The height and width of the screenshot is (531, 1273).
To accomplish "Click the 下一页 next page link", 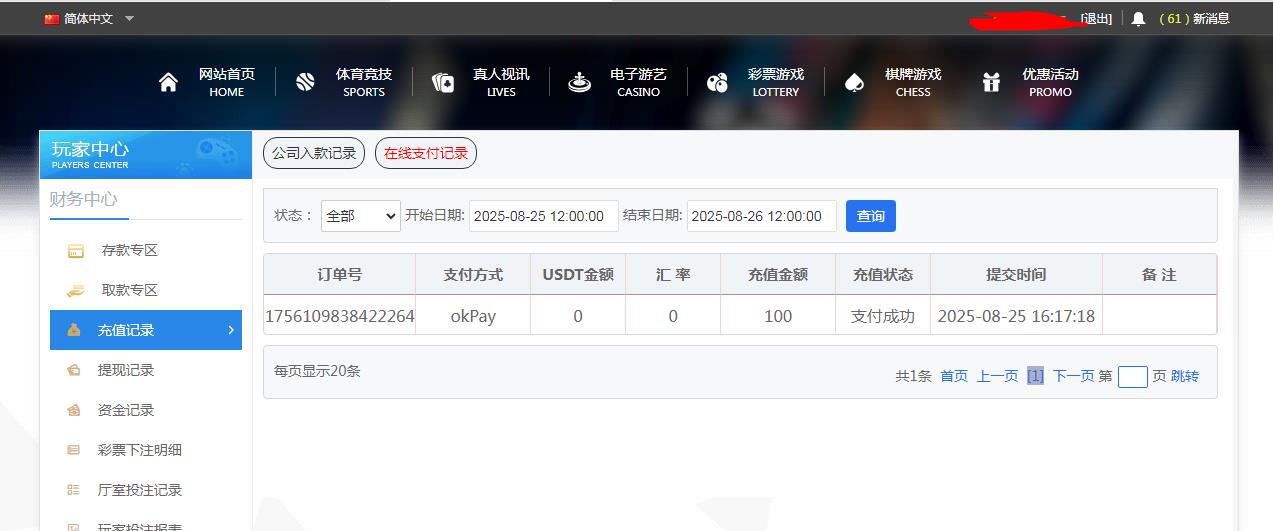I will (1073, 376).
